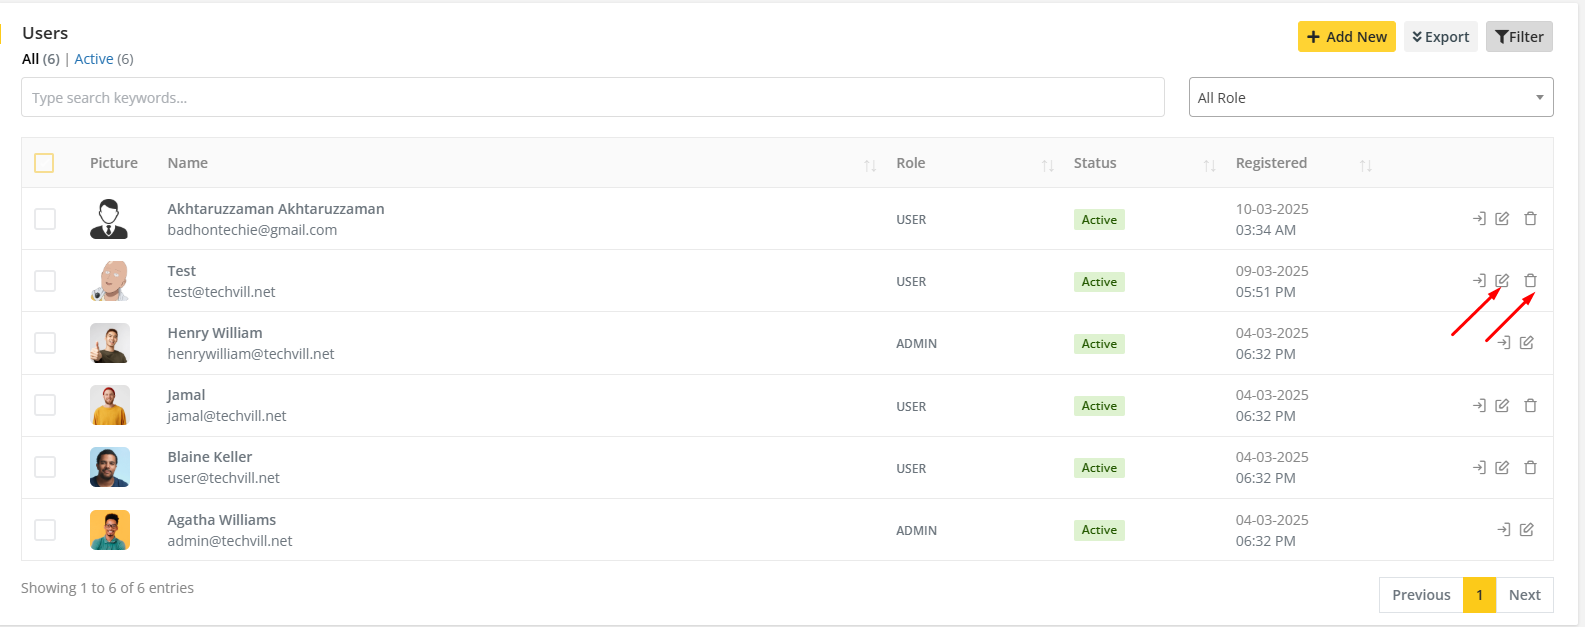1585x627 pixels.
Task: Select the All users tab
Action: point(30,59)
